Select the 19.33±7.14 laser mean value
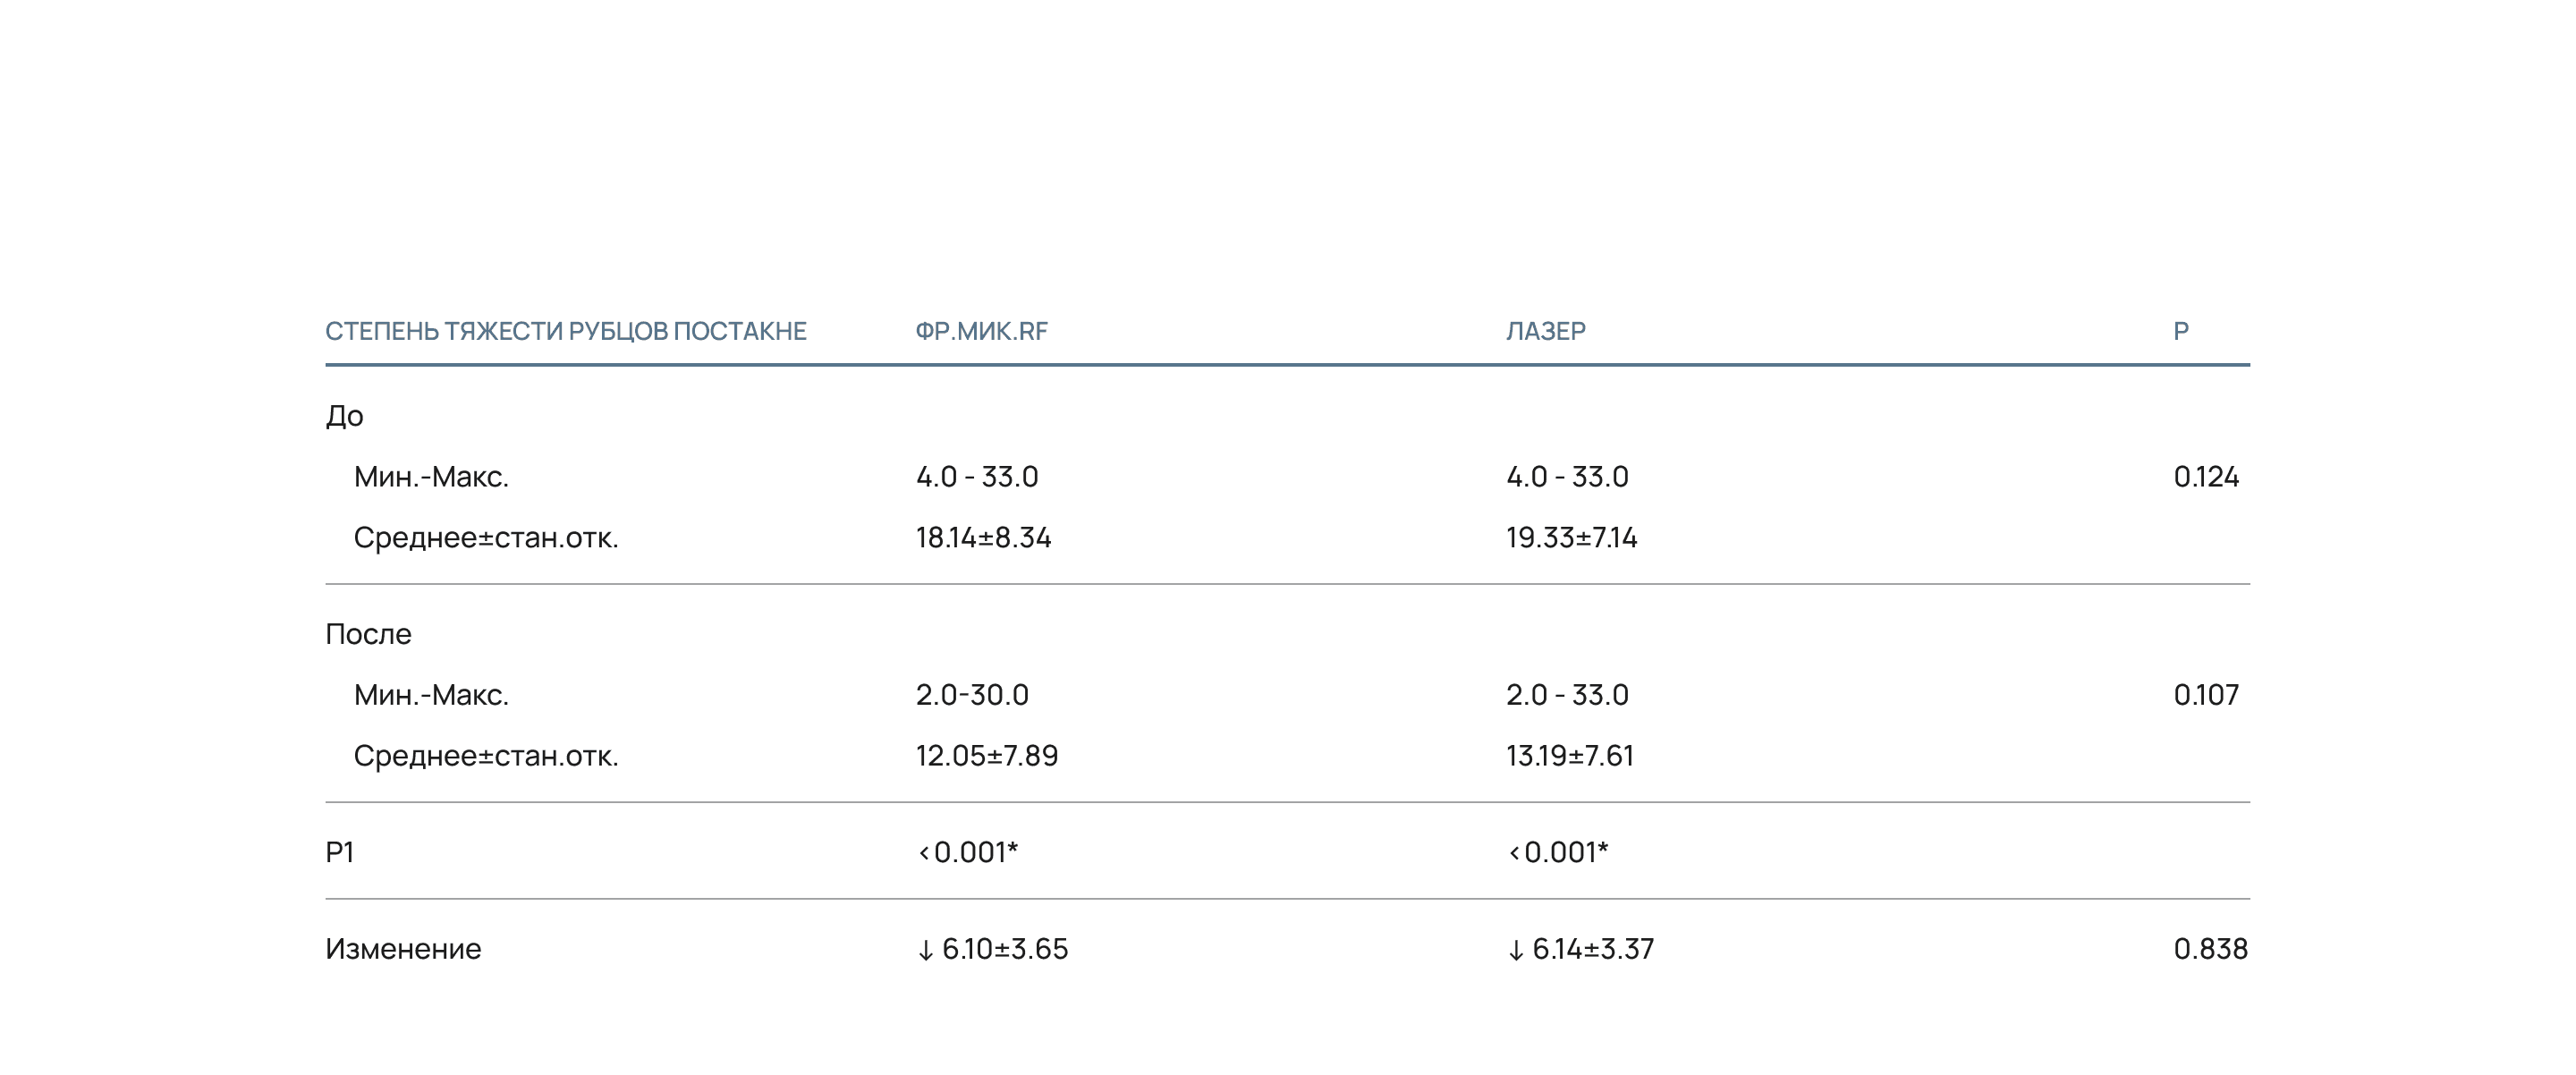2576x1075 pixels. tap(1571, 538)
